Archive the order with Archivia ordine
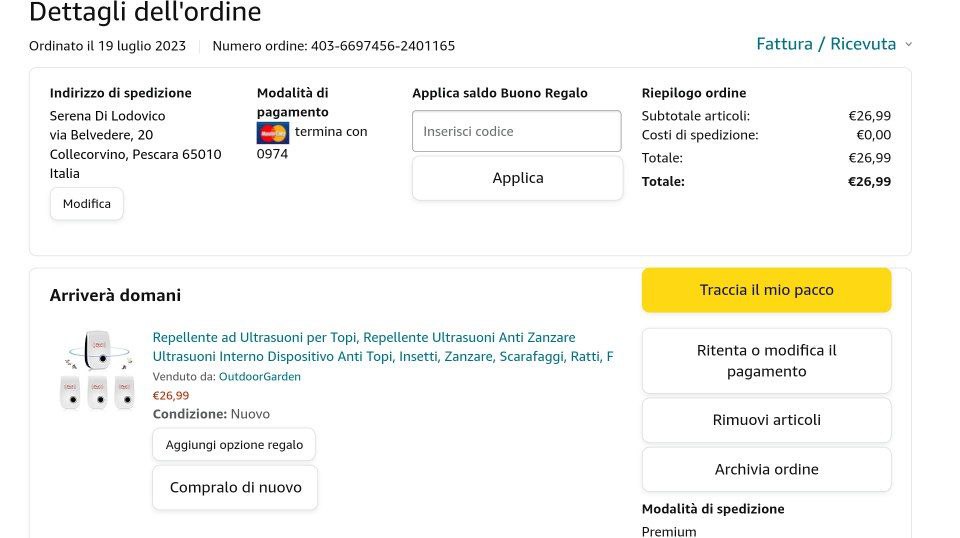Image resolution: width=960 pixels, height=538 pixels. pyautogui.click(x=766, y=469)
